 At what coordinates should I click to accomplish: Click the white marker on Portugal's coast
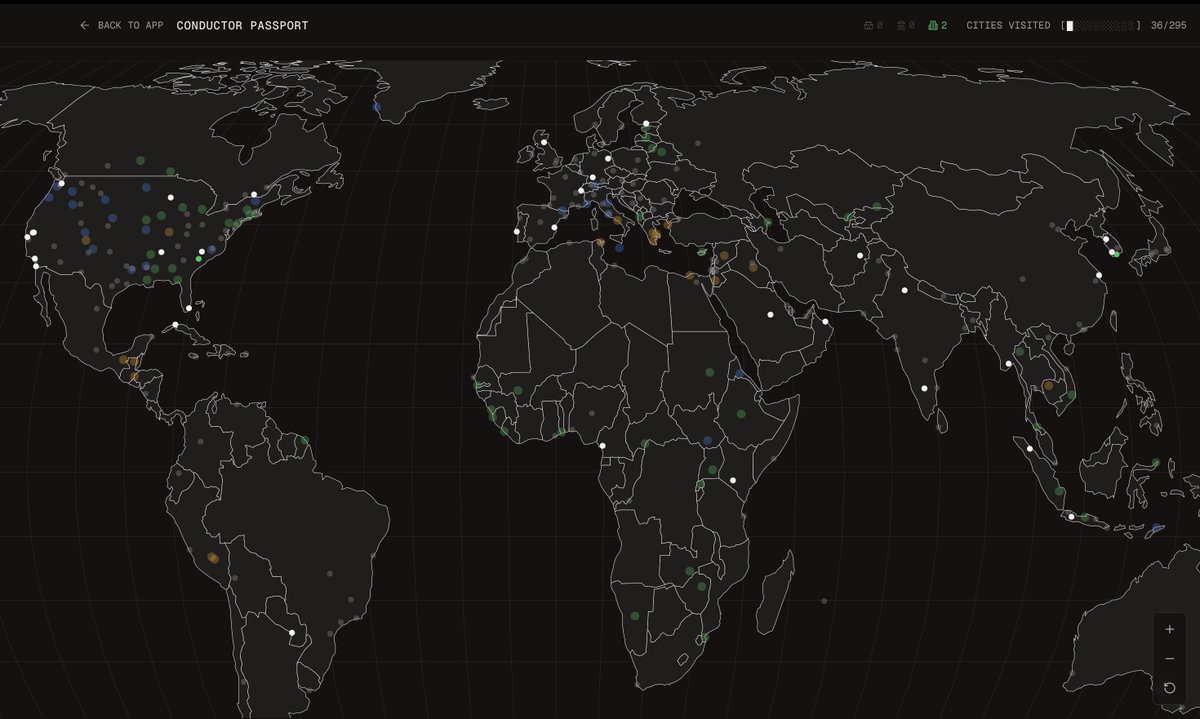click(x=517, y=231)
